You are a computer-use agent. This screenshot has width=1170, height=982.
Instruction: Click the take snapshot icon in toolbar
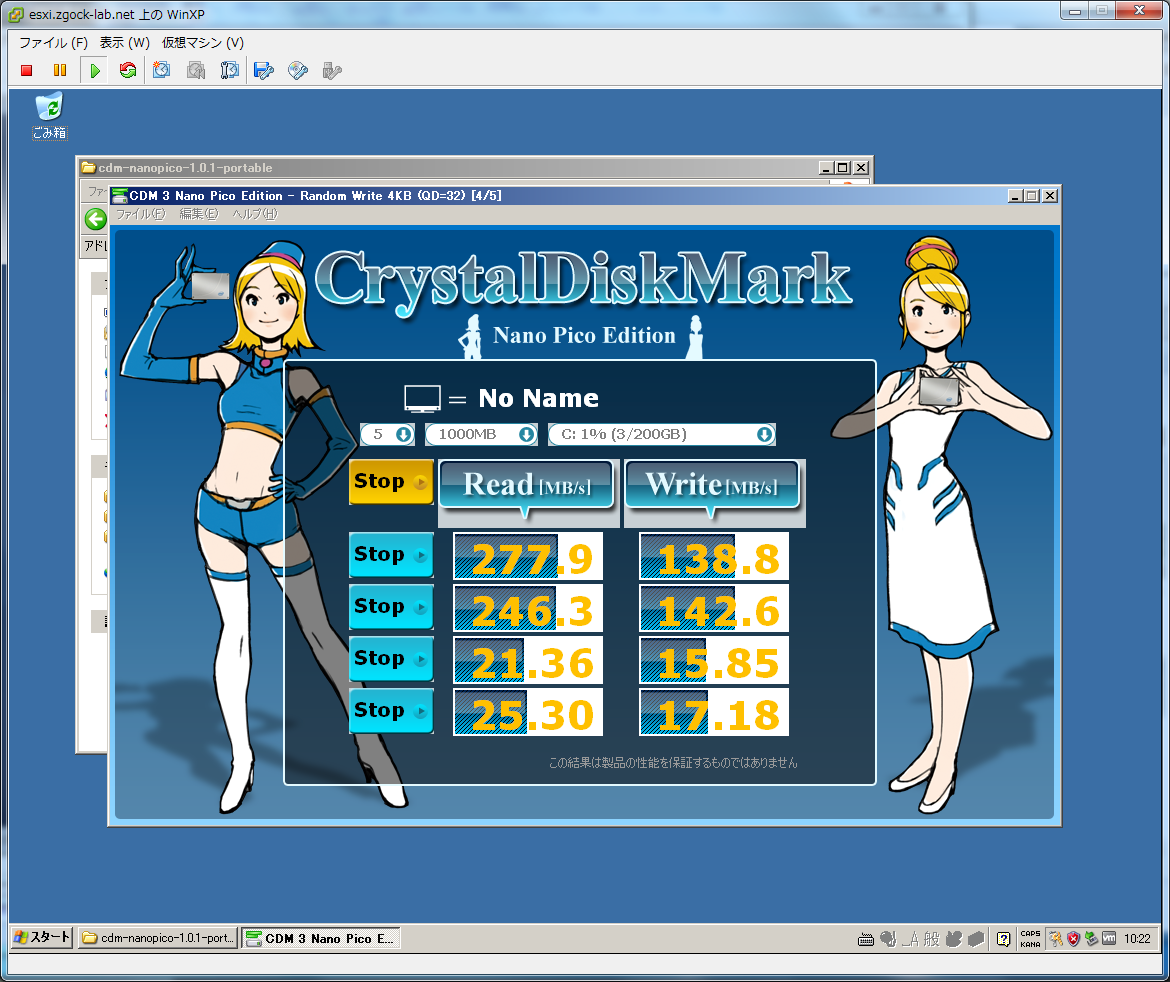click(161, 71)
